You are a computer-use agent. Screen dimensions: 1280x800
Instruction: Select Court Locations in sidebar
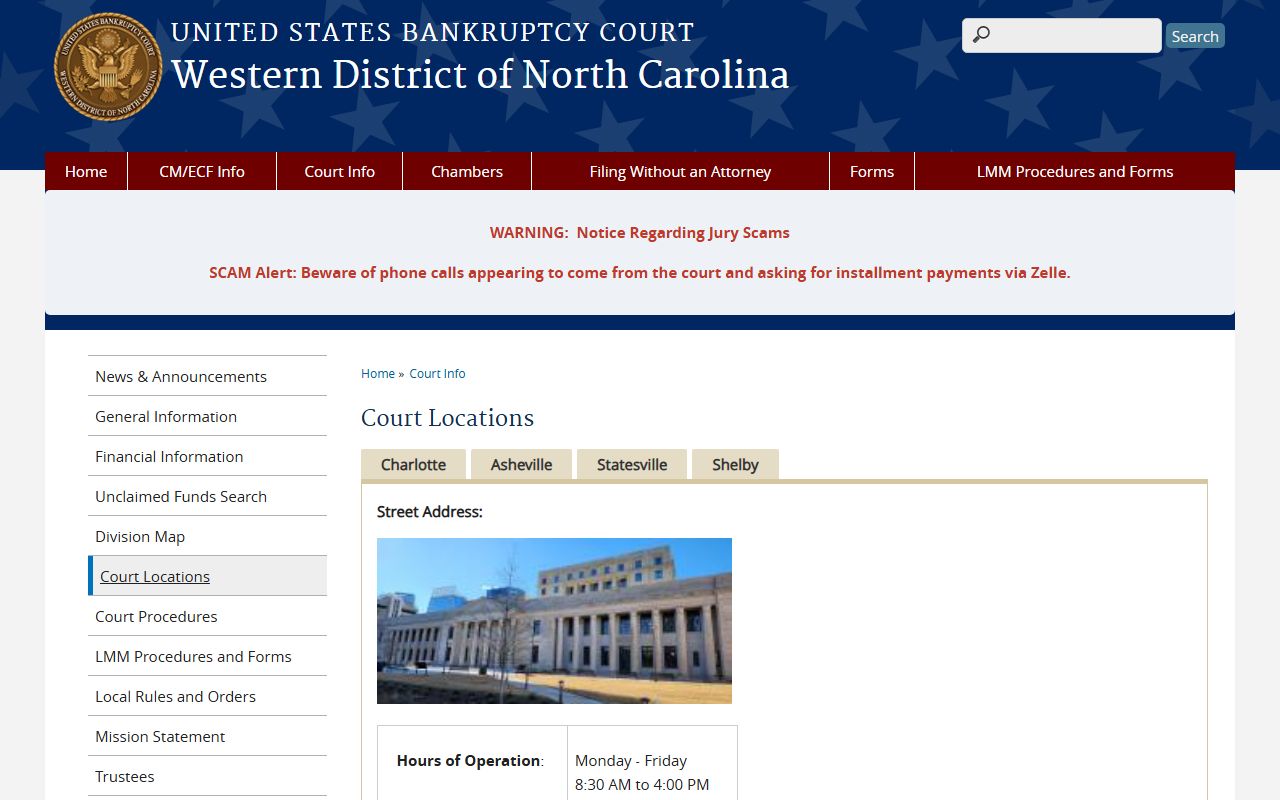tap(207, 576)
